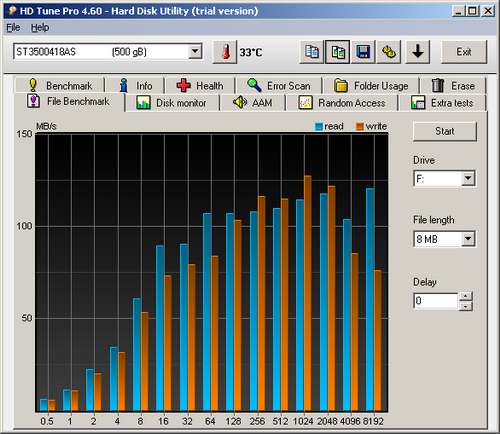The height and width of the screenshot is (434, 500).
Task: Click the copy screenshot to clipboard icon
Action: (337, 52)
